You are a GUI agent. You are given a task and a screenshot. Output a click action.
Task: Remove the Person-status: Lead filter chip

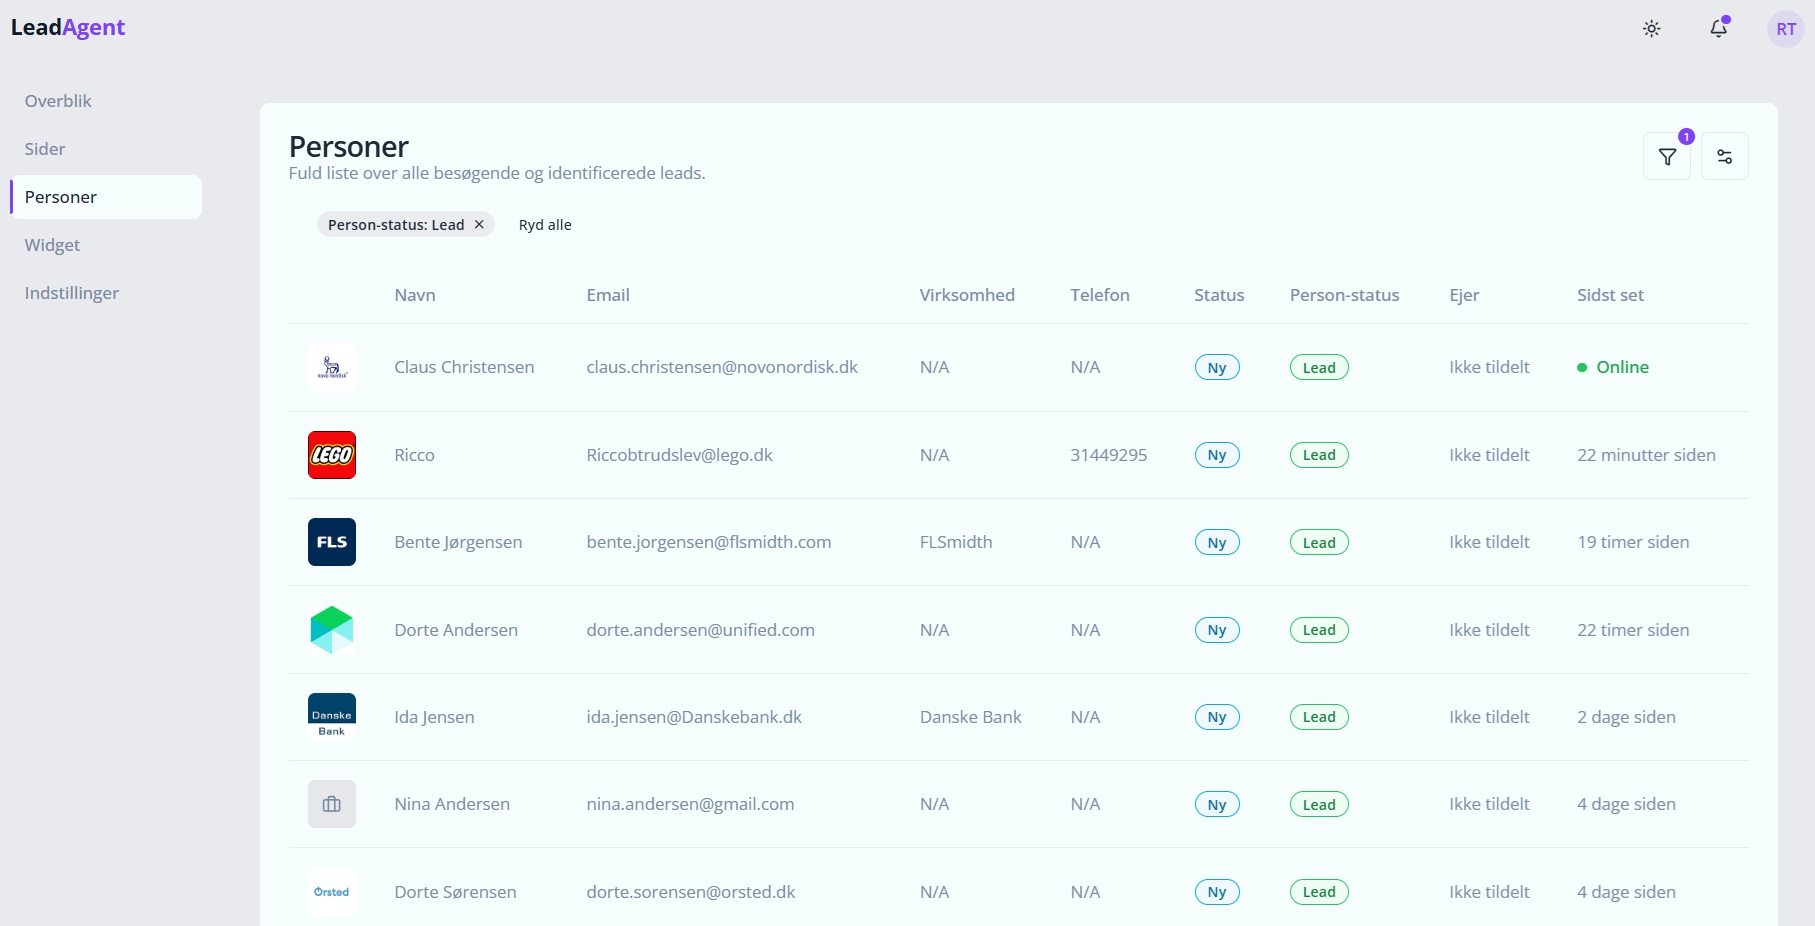(x=479, y=225)
